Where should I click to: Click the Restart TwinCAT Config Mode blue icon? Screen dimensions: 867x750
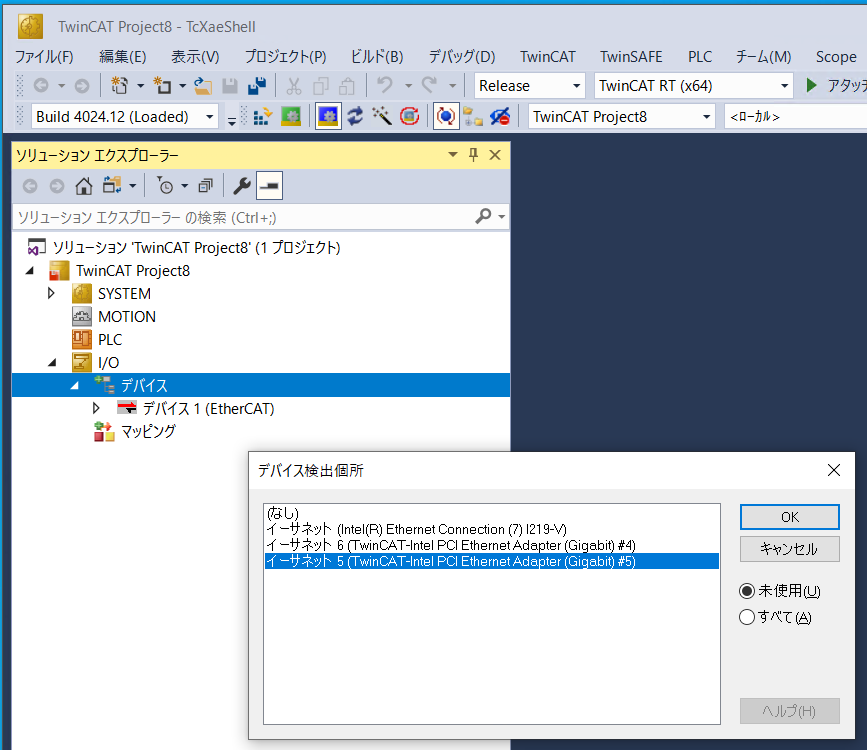(328, 117)
